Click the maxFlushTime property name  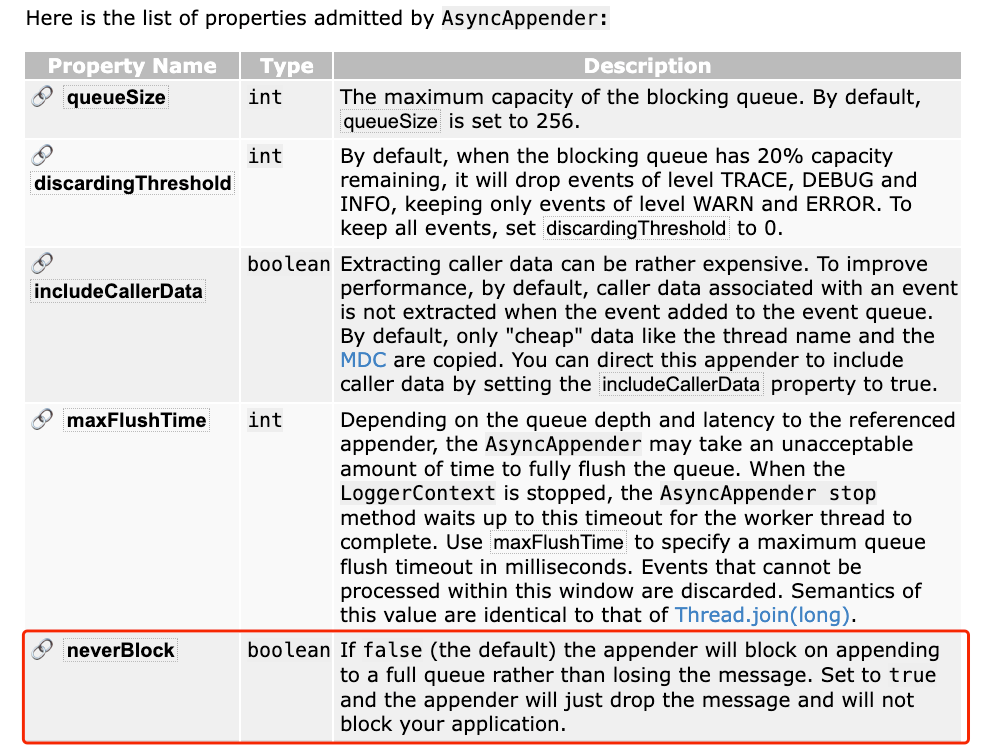136,420
